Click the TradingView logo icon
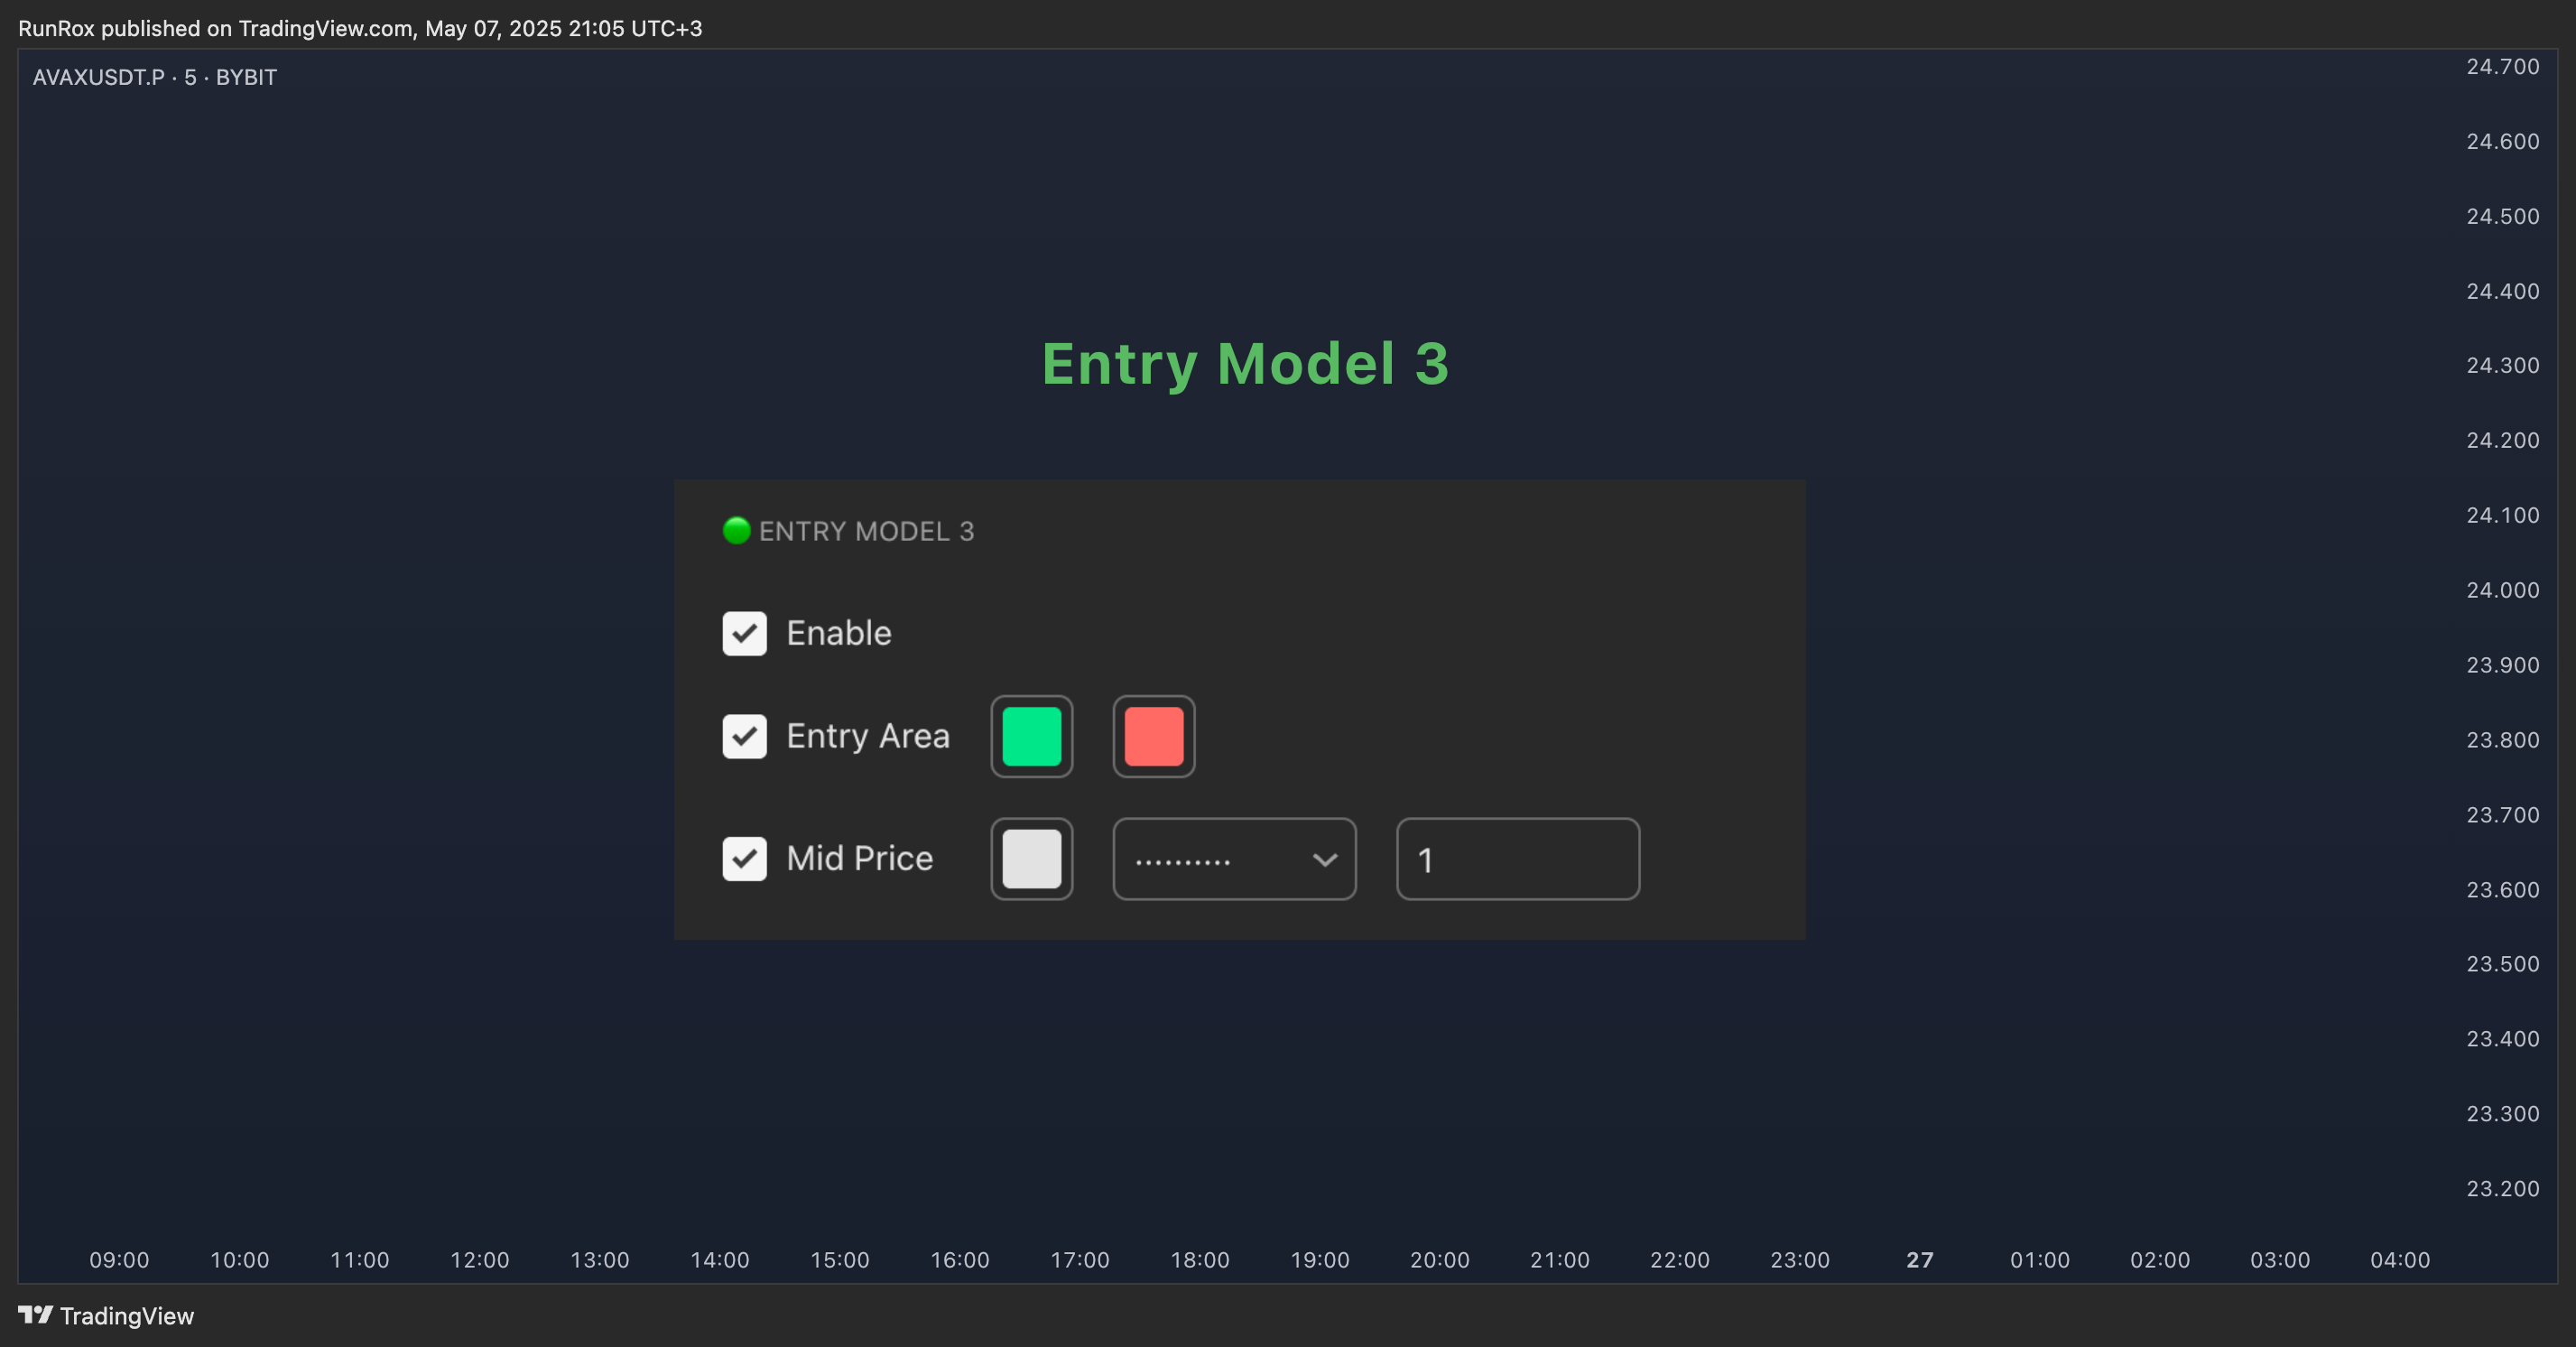This screenshot has width=2576, height=1347. point(35,1314)
